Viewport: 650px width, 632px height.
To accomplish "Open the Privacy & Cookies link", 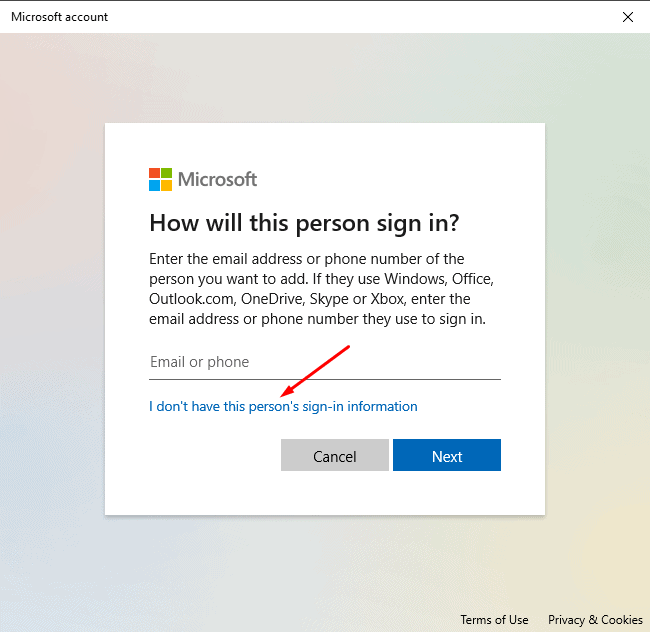I will pos(595,620).
